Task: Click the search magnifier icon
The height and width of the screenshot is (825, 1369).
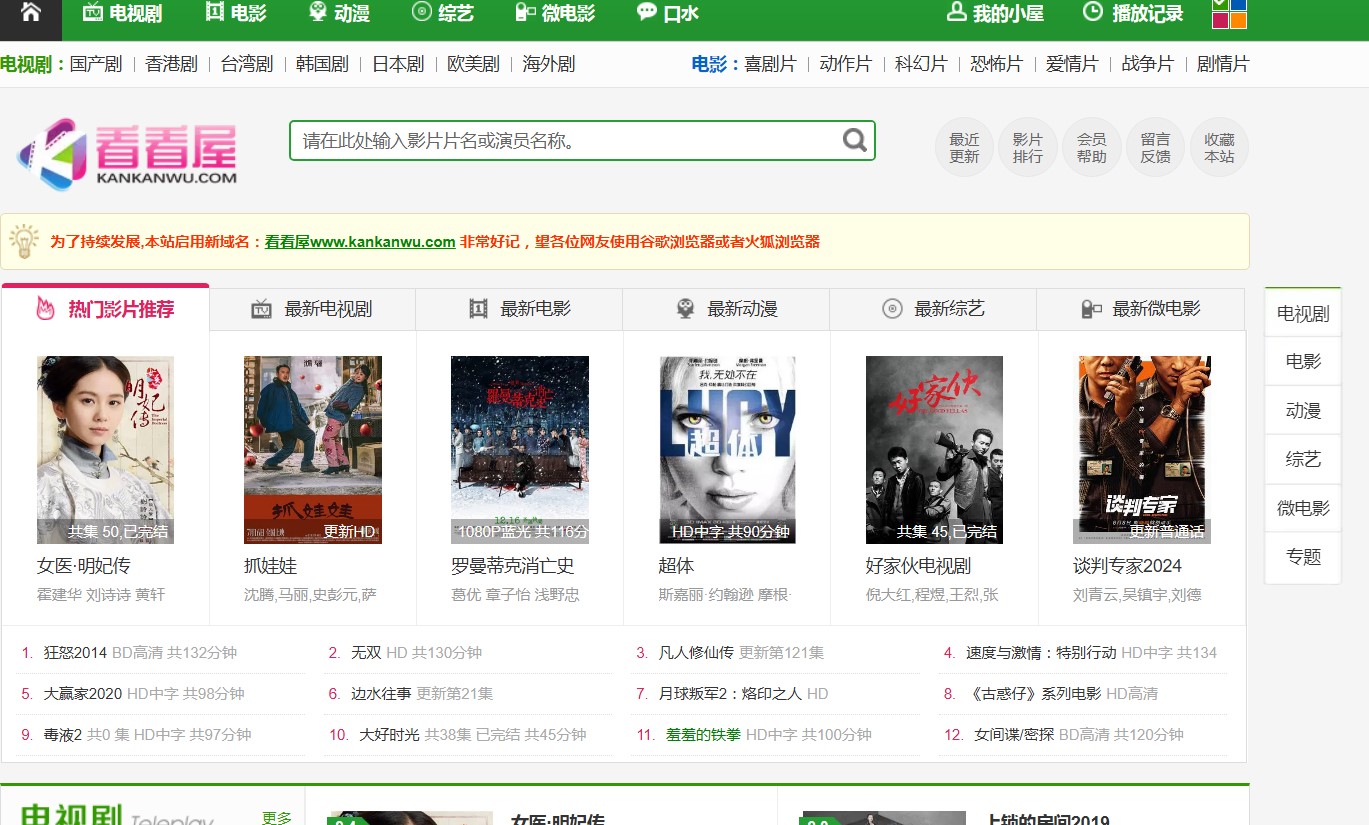Action: (x=854, y=140)
